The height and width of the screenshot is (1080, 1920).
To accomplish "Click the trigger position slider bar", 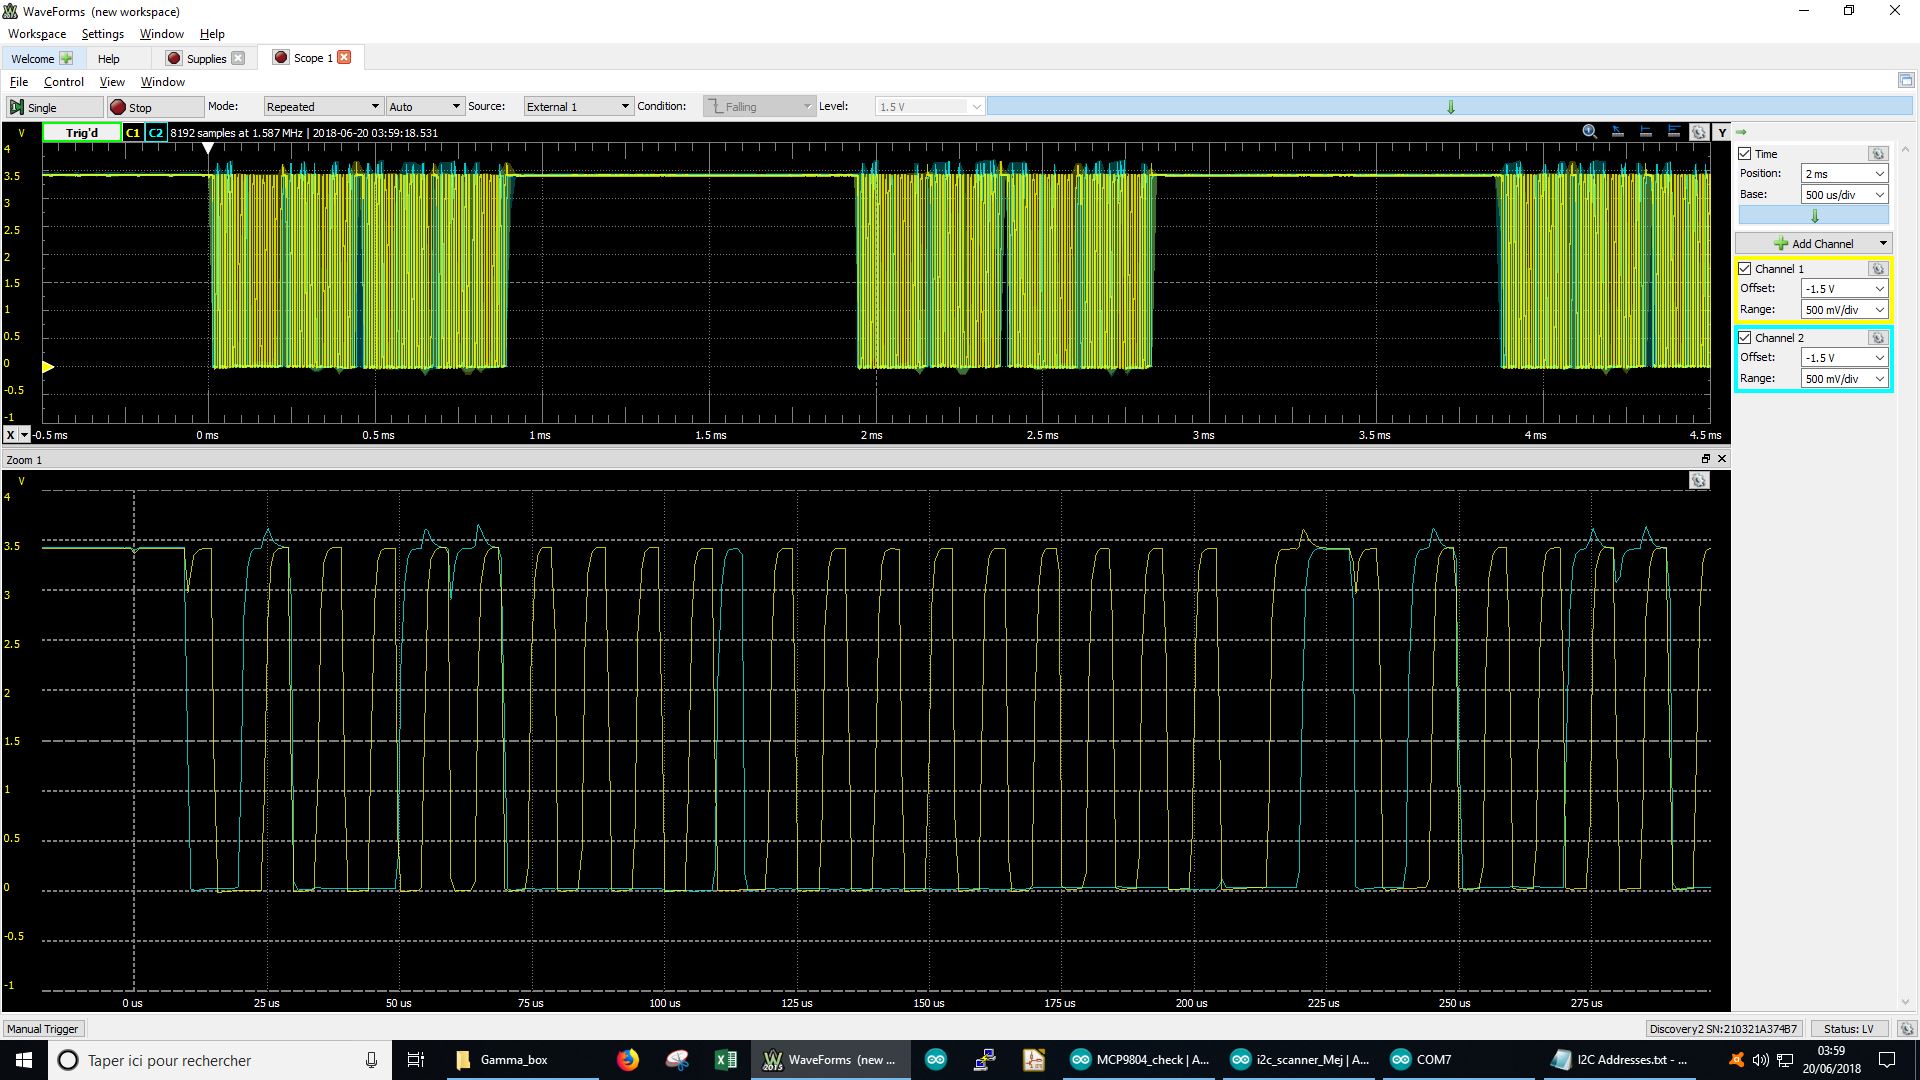I will point(1449,107).
